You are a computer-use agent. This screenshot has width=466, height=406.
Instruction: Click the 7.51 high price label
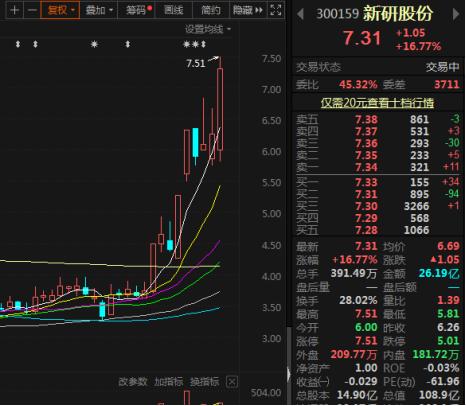click(196, 63)
